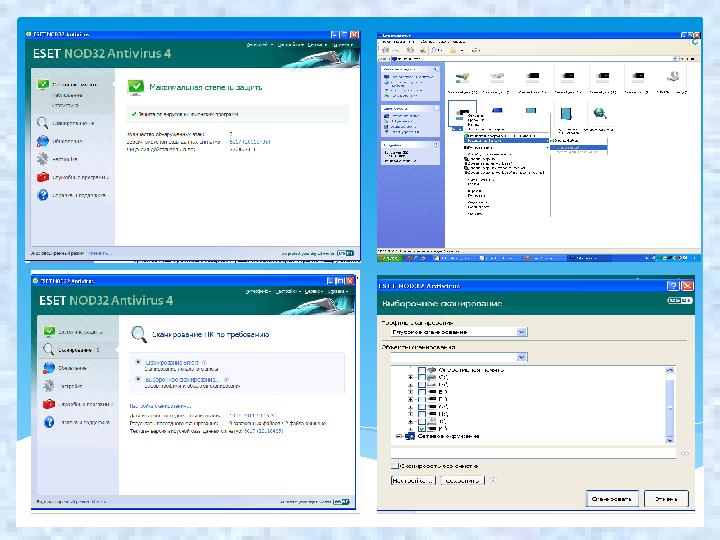Click the up arrow of the scan tree scrollbar
This screenshot has height=540, width=720.
click(x=670, y=370)
